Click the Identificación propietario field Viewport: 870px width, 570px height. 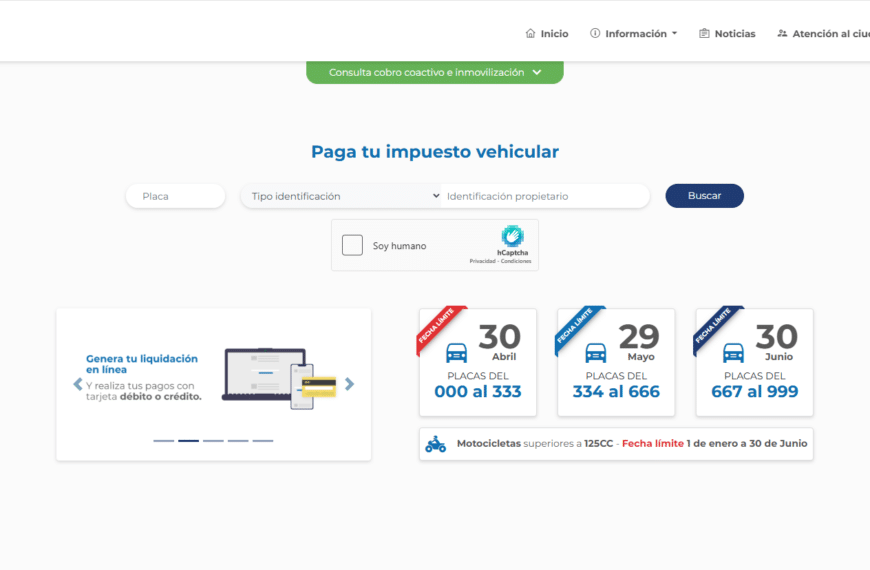click(x=545, y=196)
